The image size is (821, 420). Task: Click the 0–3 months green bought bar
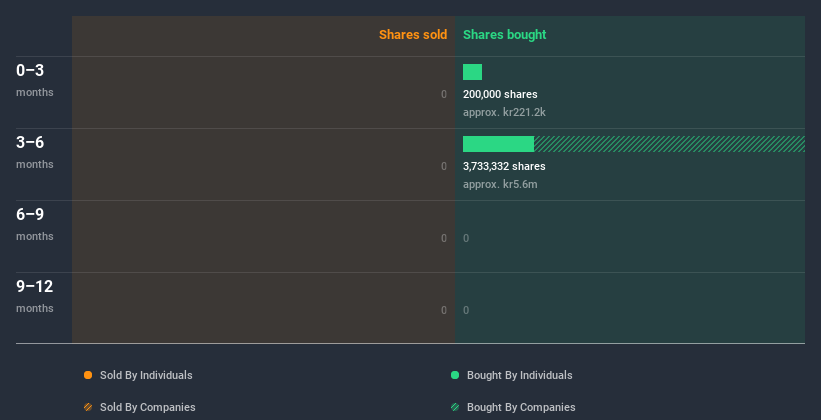[472, 72]
